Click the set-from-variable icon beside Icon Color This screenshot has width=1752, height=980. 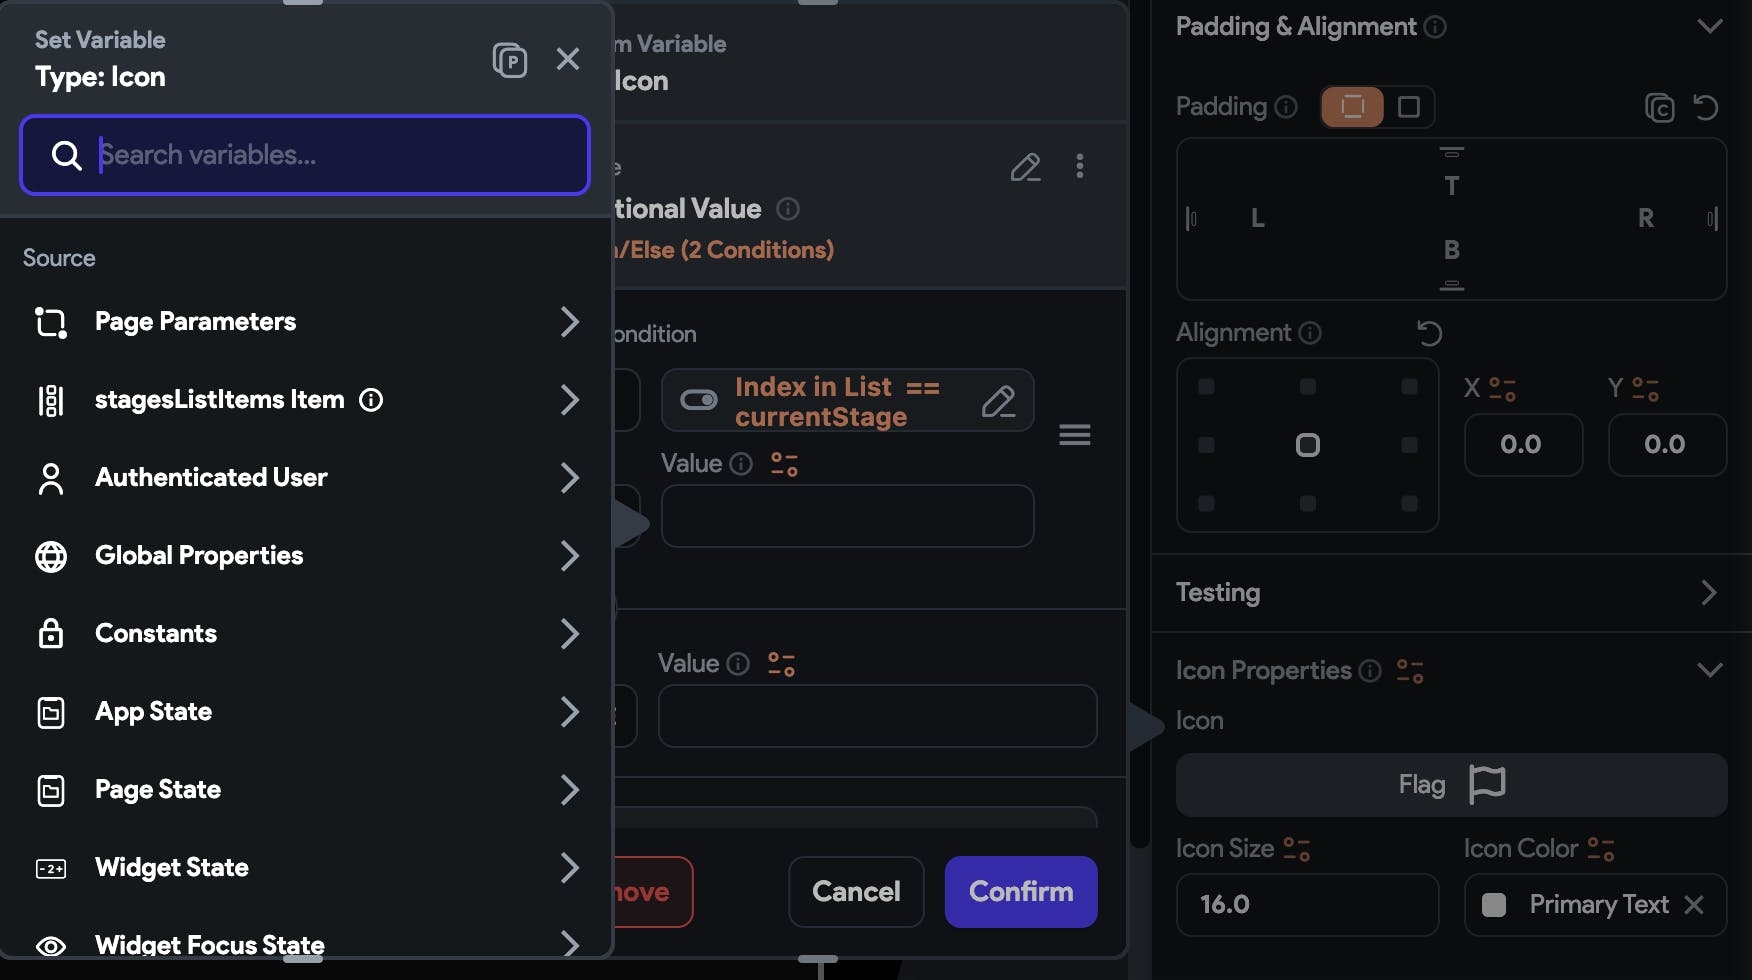pyautogui.click(x=1601, y=849)
